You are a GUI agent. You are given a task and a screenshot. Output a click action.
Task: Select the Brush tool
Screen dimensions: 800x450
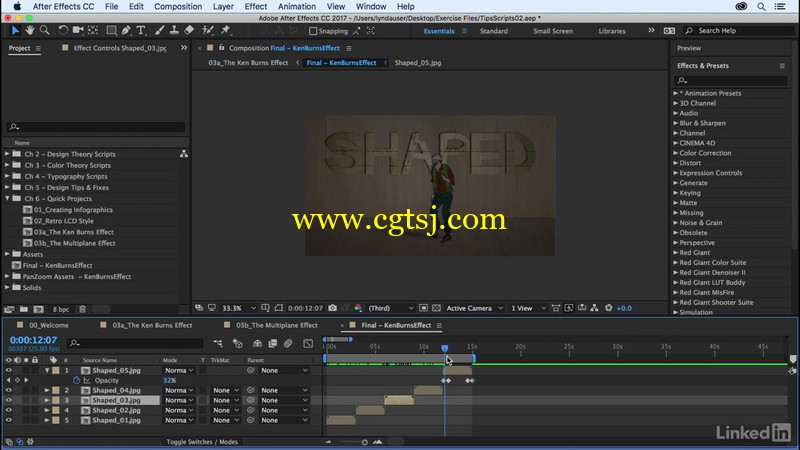click(159, 31)
